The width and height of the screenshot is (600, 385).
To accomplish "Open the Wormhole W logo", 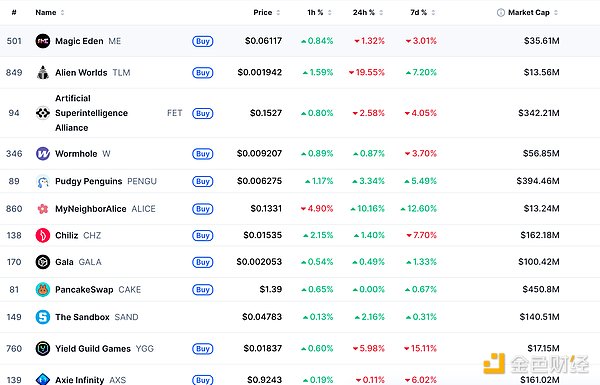I will click(42, 153).
